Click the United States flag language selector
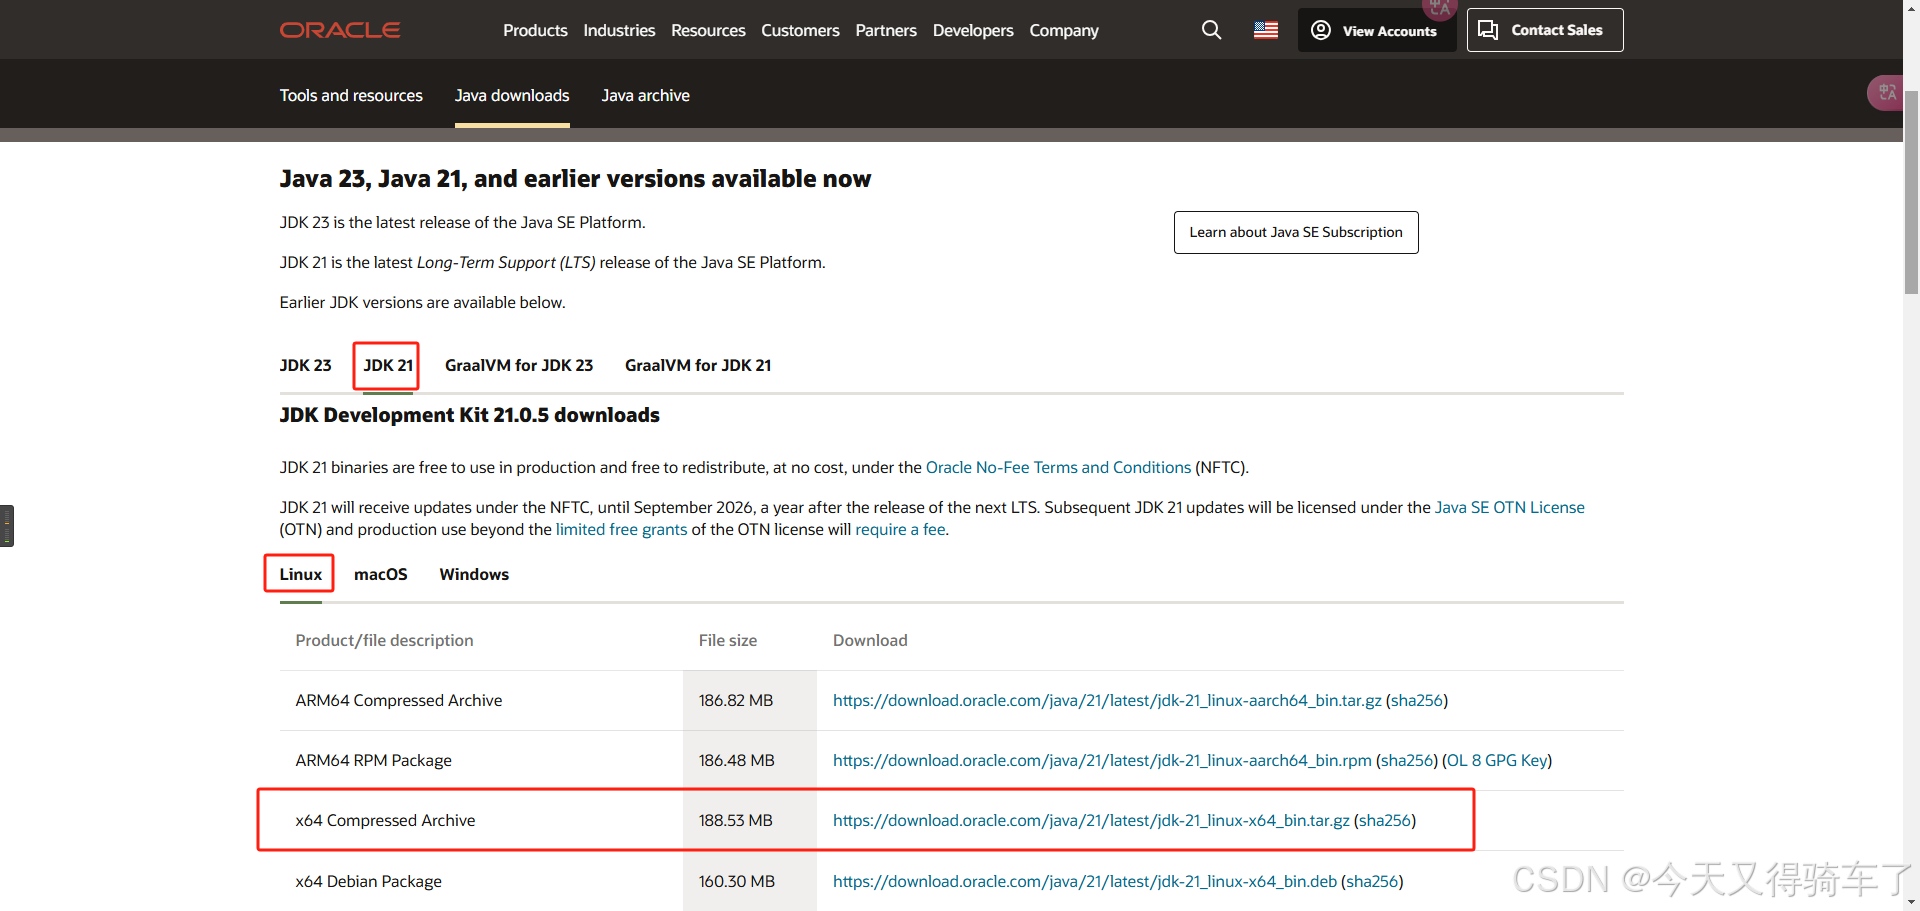This screenshot has width=1920, height=911. 1265,30
